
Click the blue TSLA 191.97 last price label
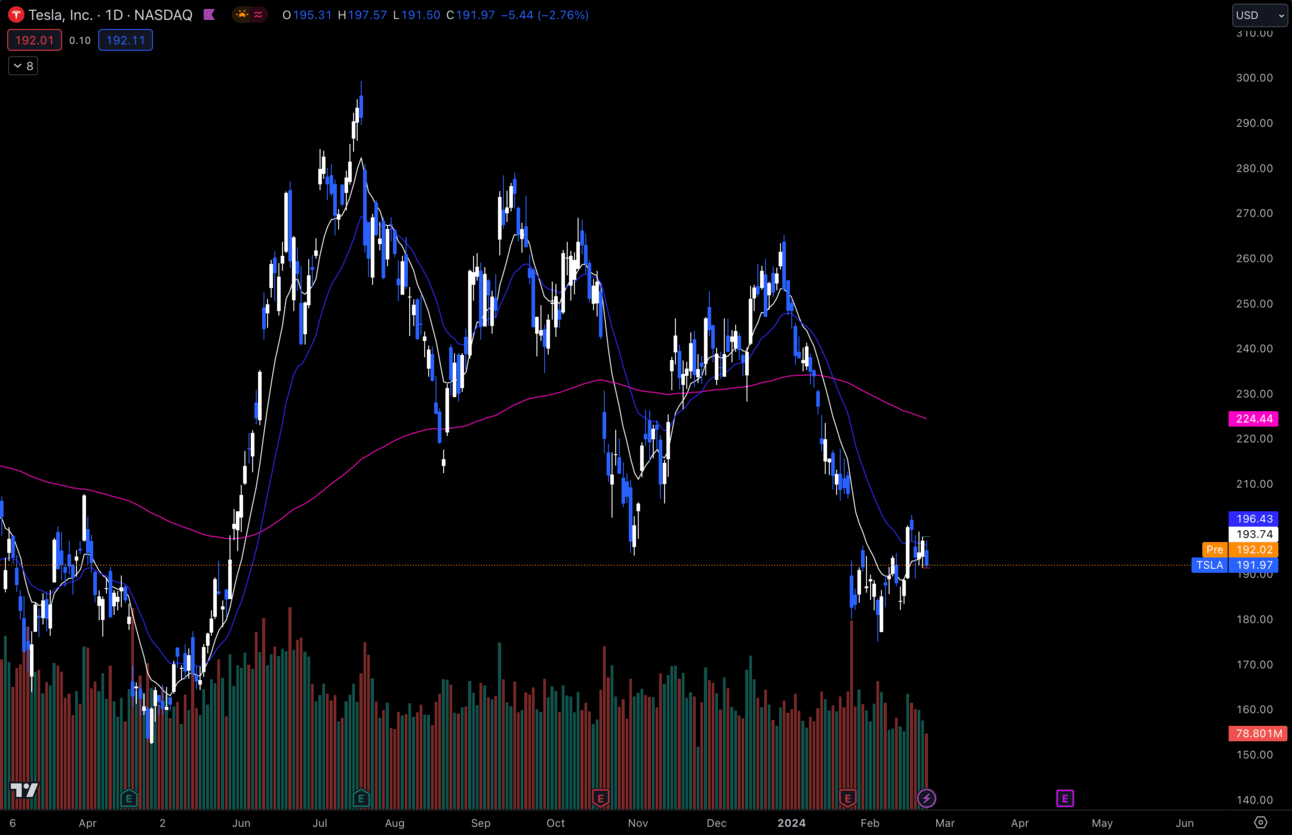tap(1235, 565)
